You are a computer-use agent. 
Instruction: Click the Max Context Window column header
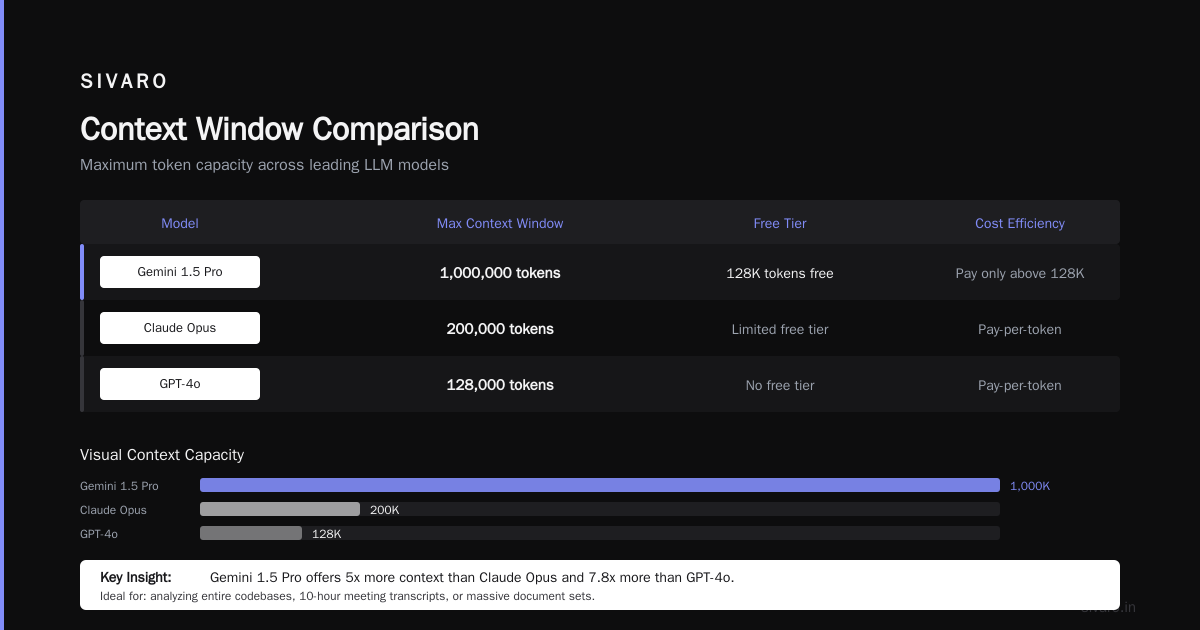tap(500, 224)
